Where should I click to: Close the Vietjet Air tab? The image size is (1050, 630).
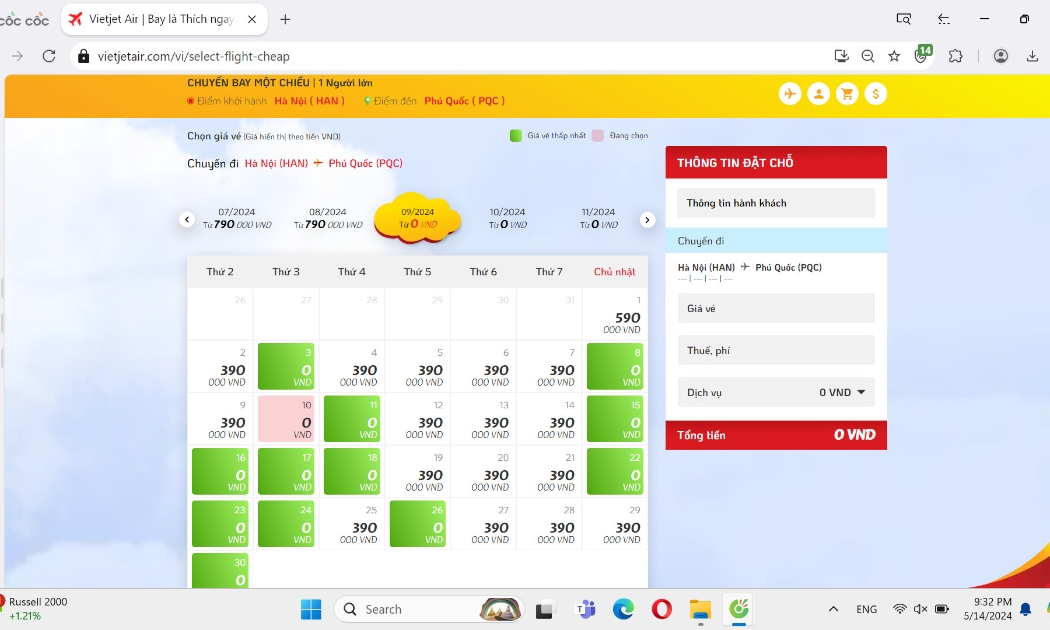pos(252,19)
